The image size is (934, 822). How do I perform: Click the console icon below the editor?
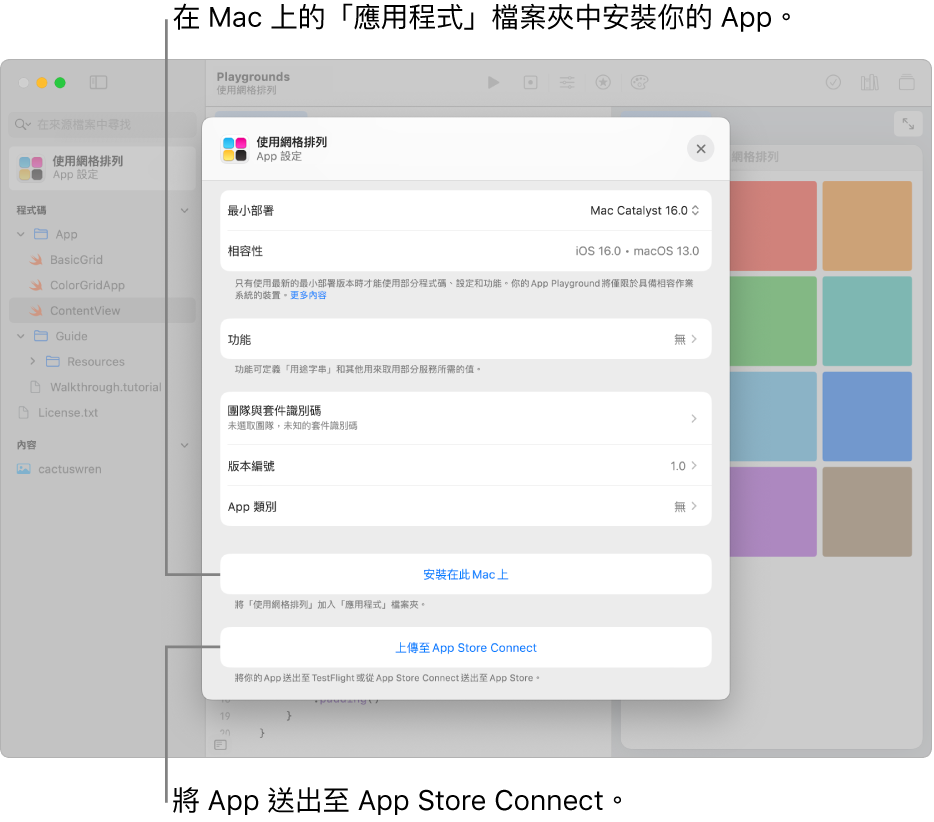click(x=220, y=745)
